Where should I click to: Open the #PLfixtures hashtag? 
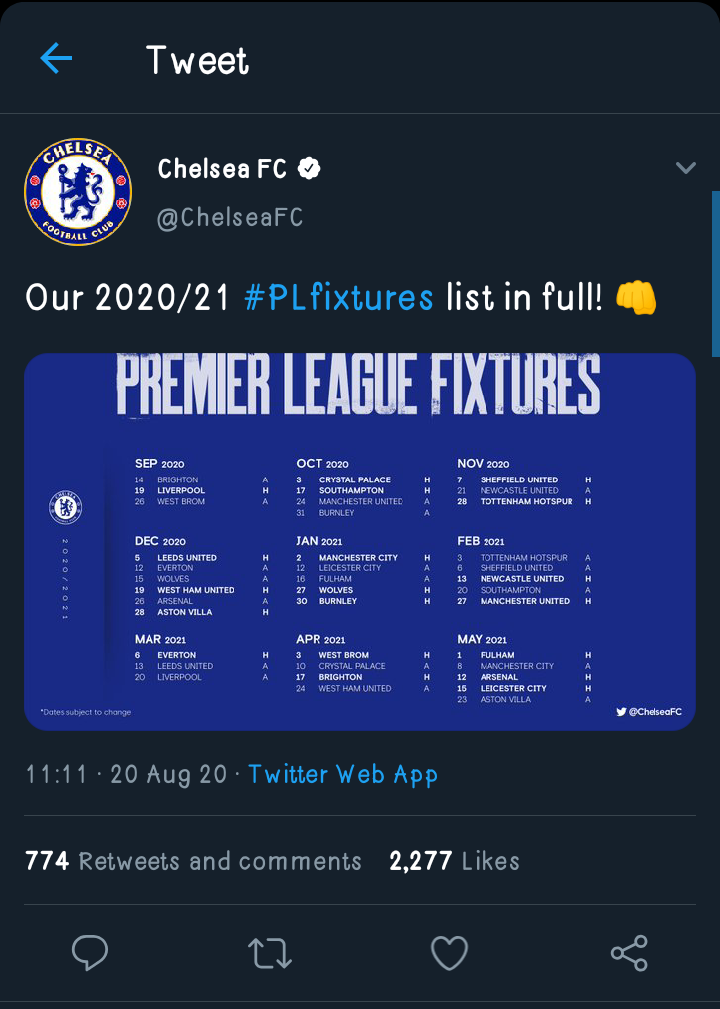(x=339, y=298)
